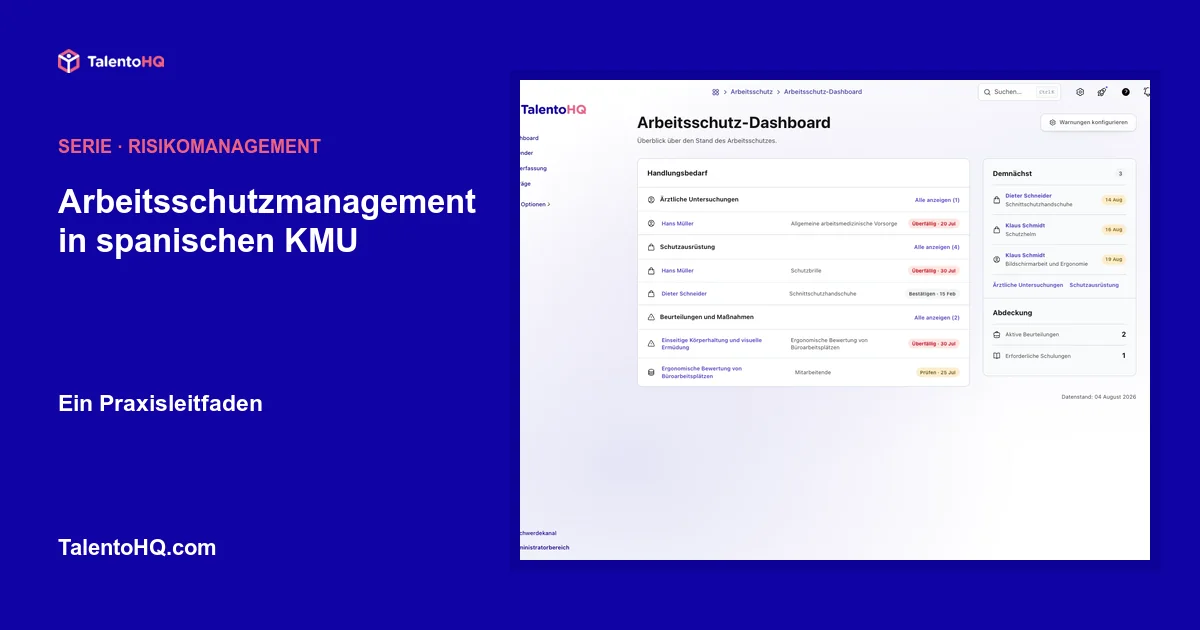Click the Beurteilungen und Maßnahmen warning icon
The height and width of the screenshot is (630, 1200).
coord(651,317)
